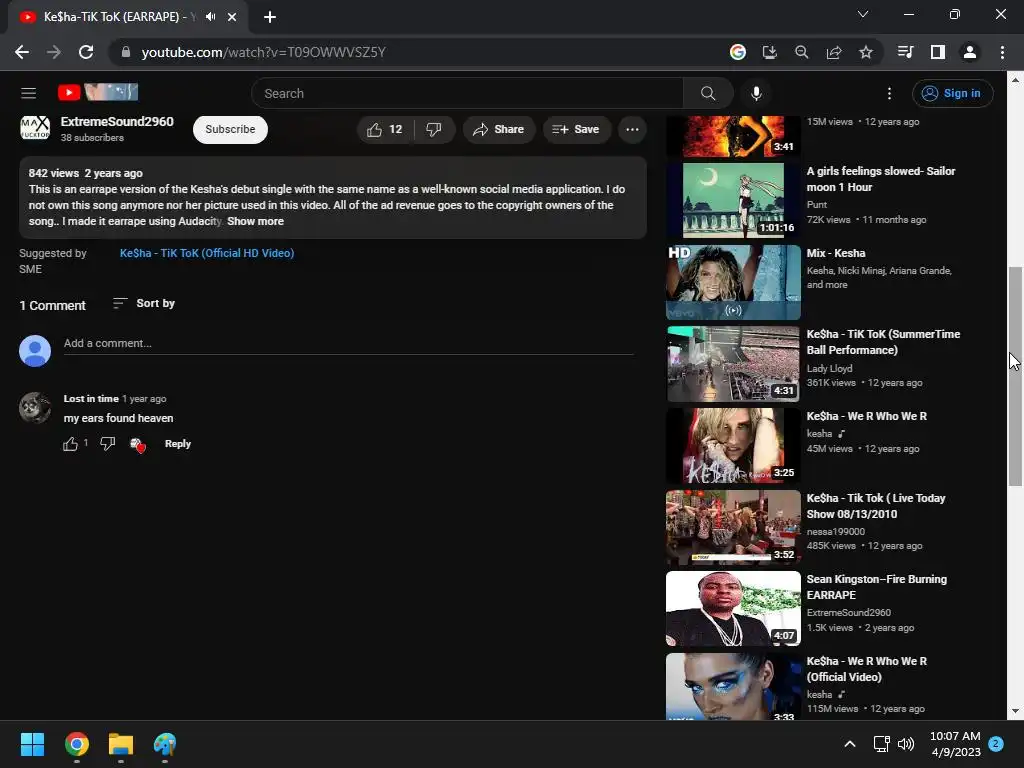Start voice search with microphone icon
The height and width of the screenshot is (768, 1024).
coord(756,93)
